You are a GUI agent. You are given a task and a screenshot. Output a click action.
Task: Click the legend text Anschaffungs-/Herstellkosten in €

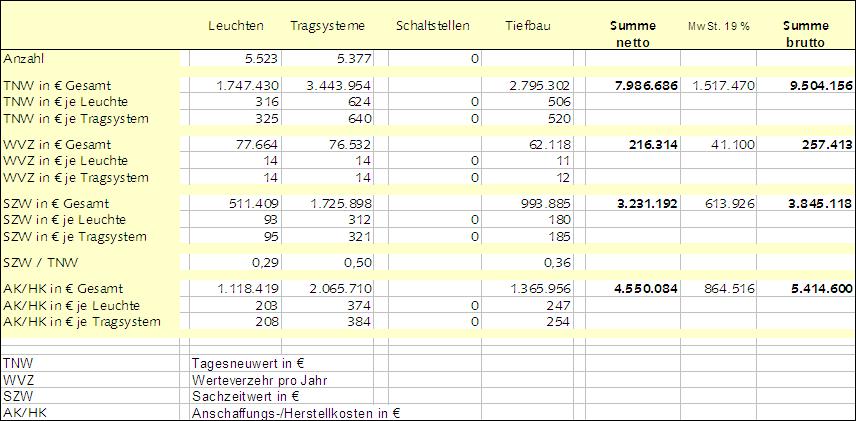pos(296,413)
